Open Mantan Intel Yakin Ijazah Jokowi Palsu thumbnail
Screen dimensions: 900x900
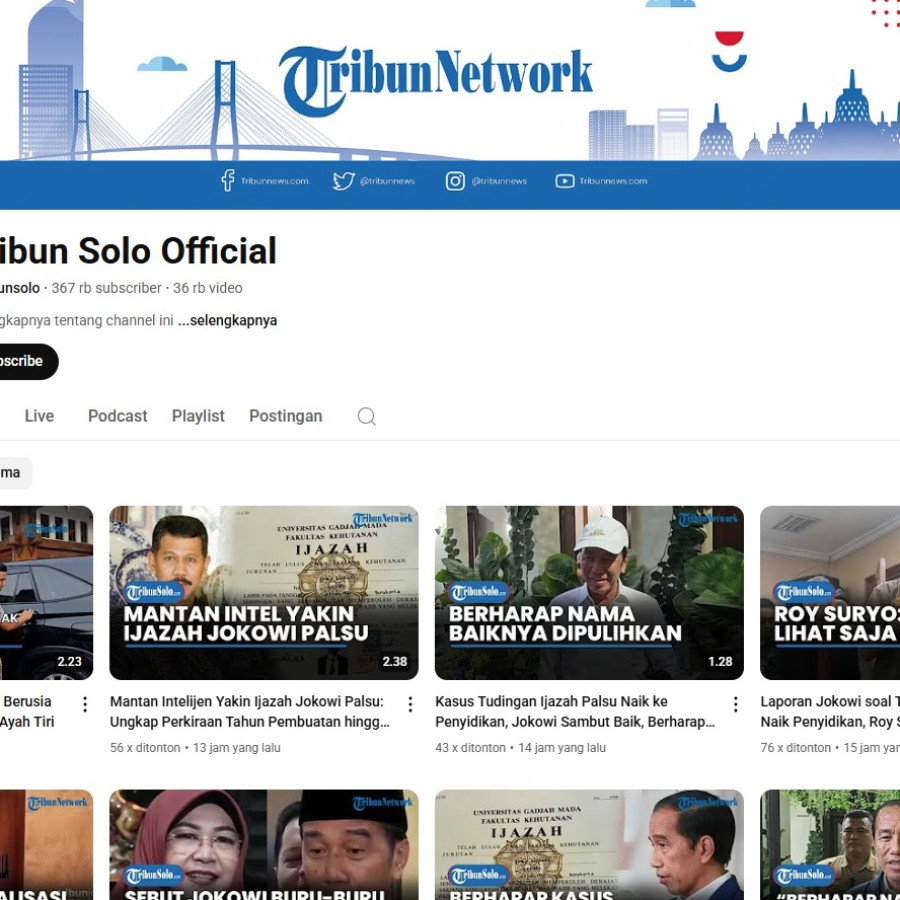pyautogui.click(x=263, y=592)
